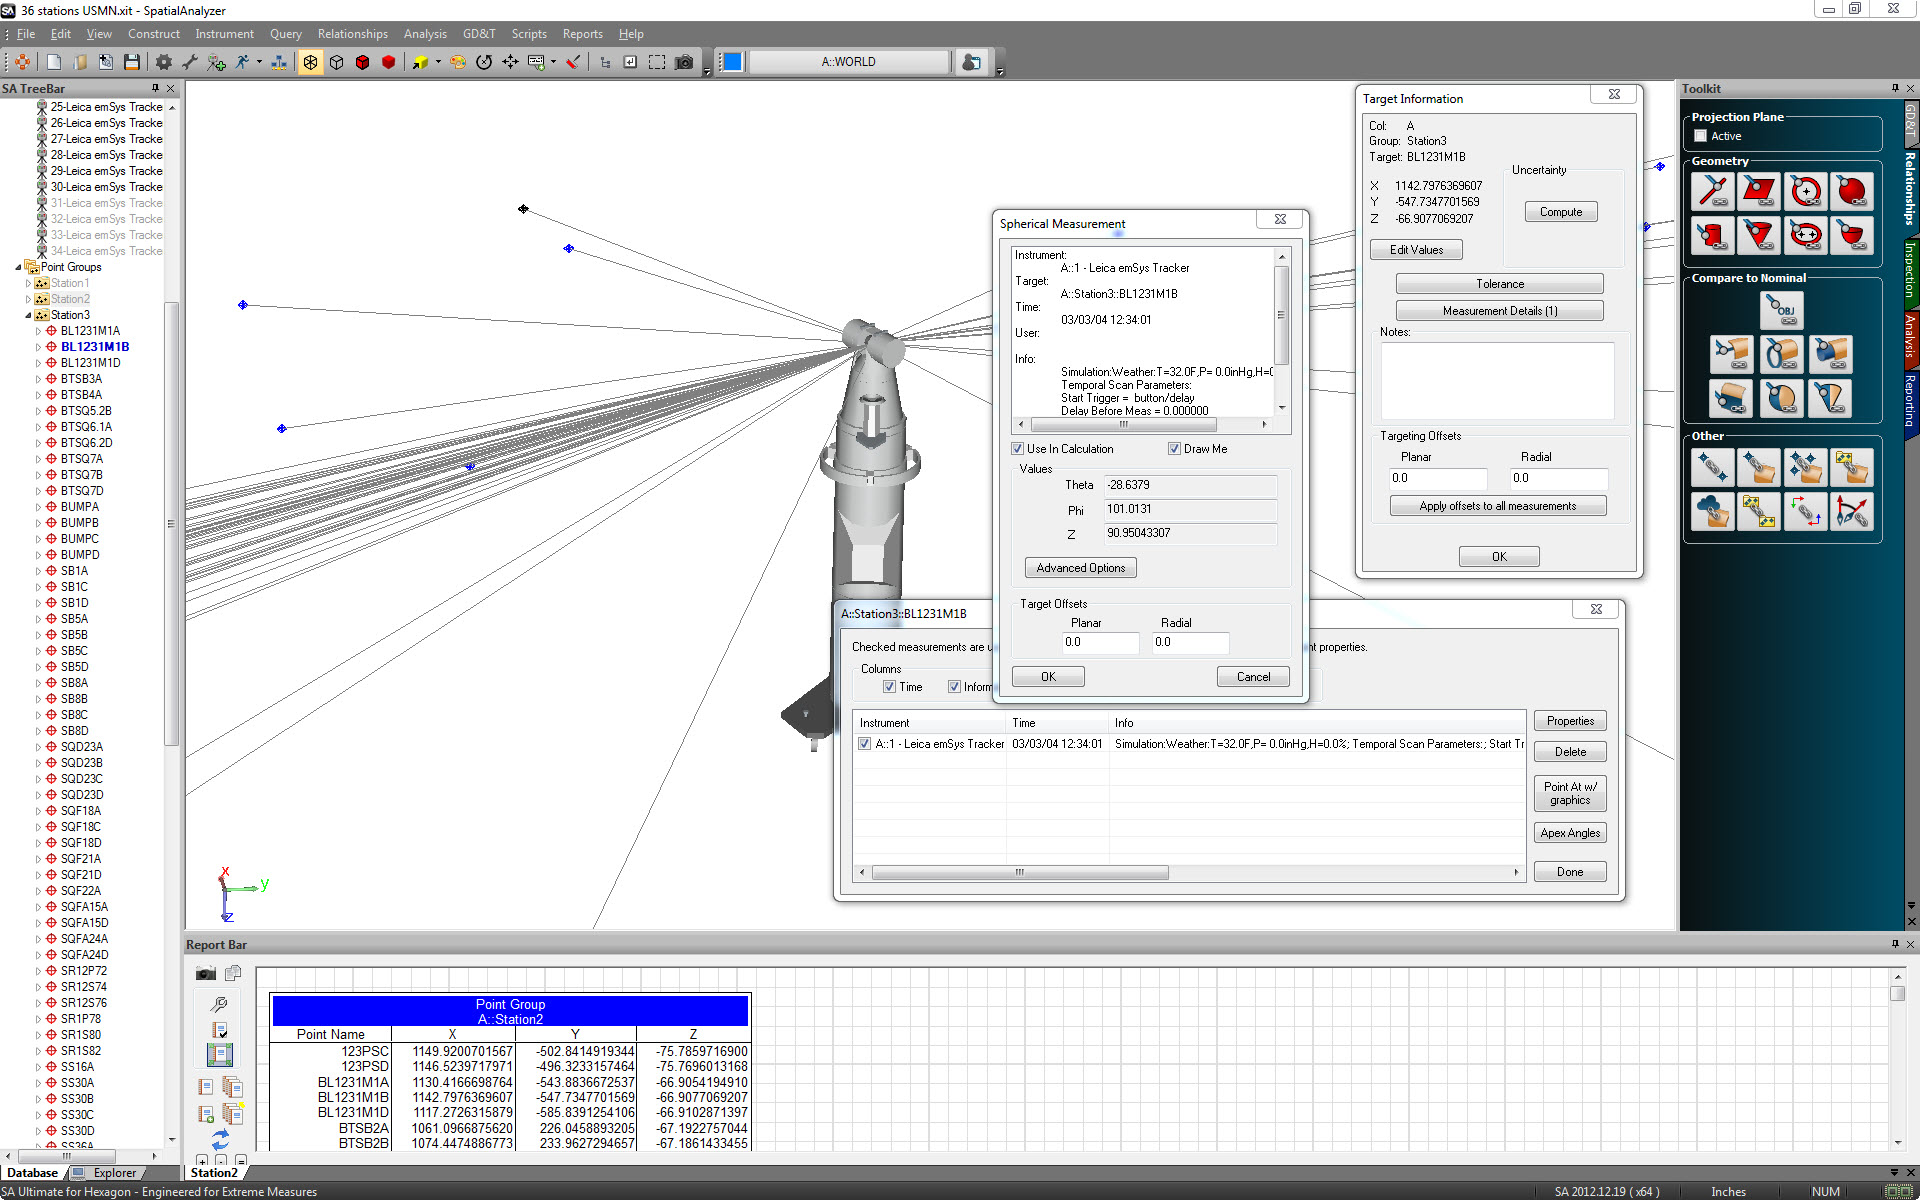The image size is (1920, 1200).
Task: Toggle the Draw Me checkbox
Action: point(1175,449)
